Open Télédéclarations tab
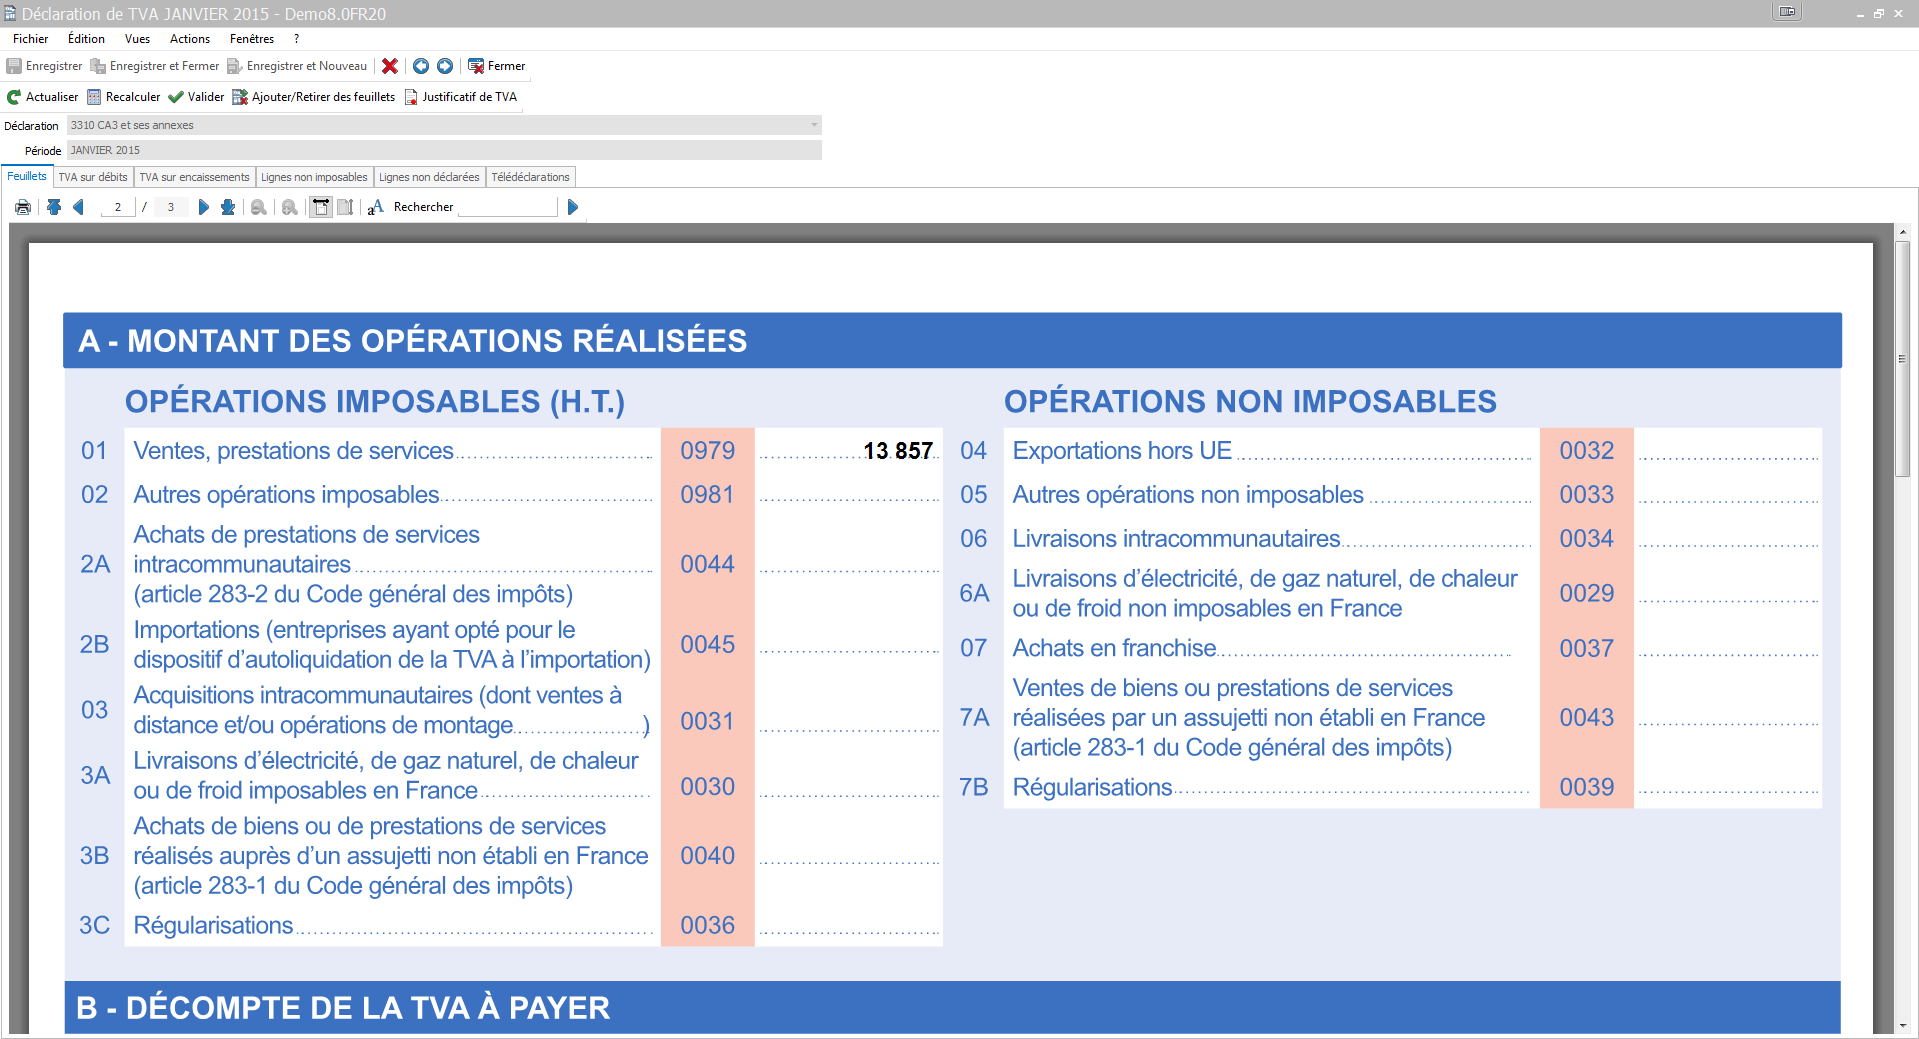 pos(530,177)
